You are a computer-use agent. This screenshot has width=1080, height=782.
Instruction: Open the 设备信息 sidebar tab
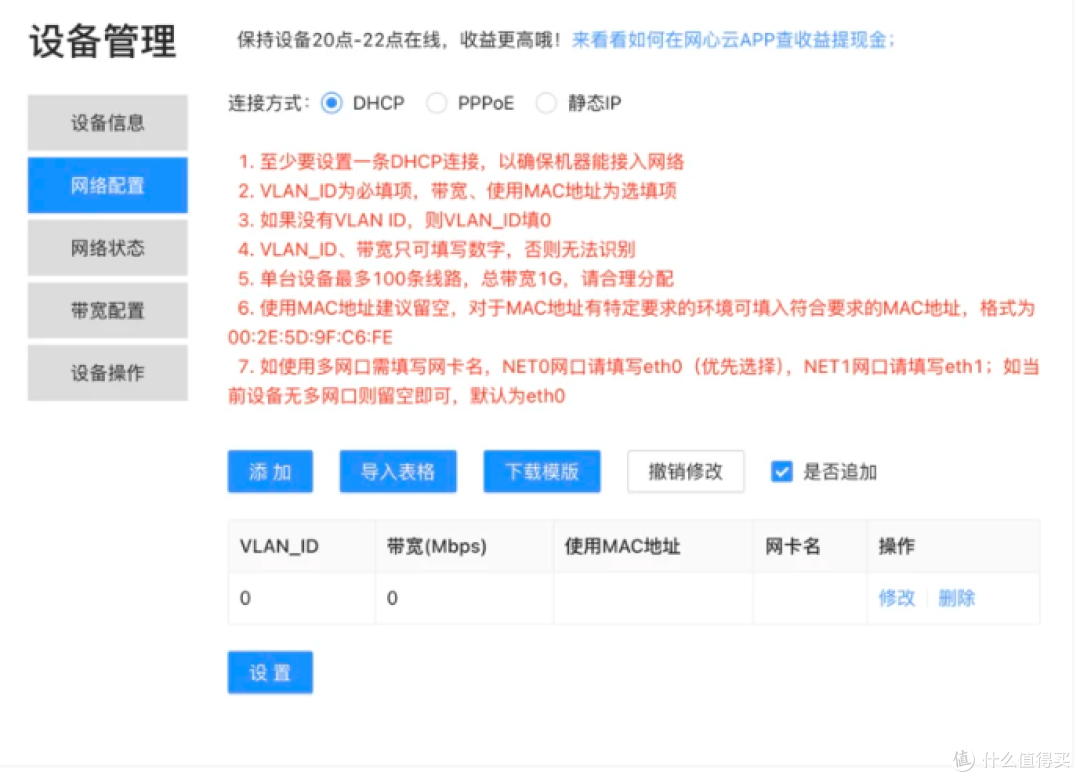coord(107,123)
